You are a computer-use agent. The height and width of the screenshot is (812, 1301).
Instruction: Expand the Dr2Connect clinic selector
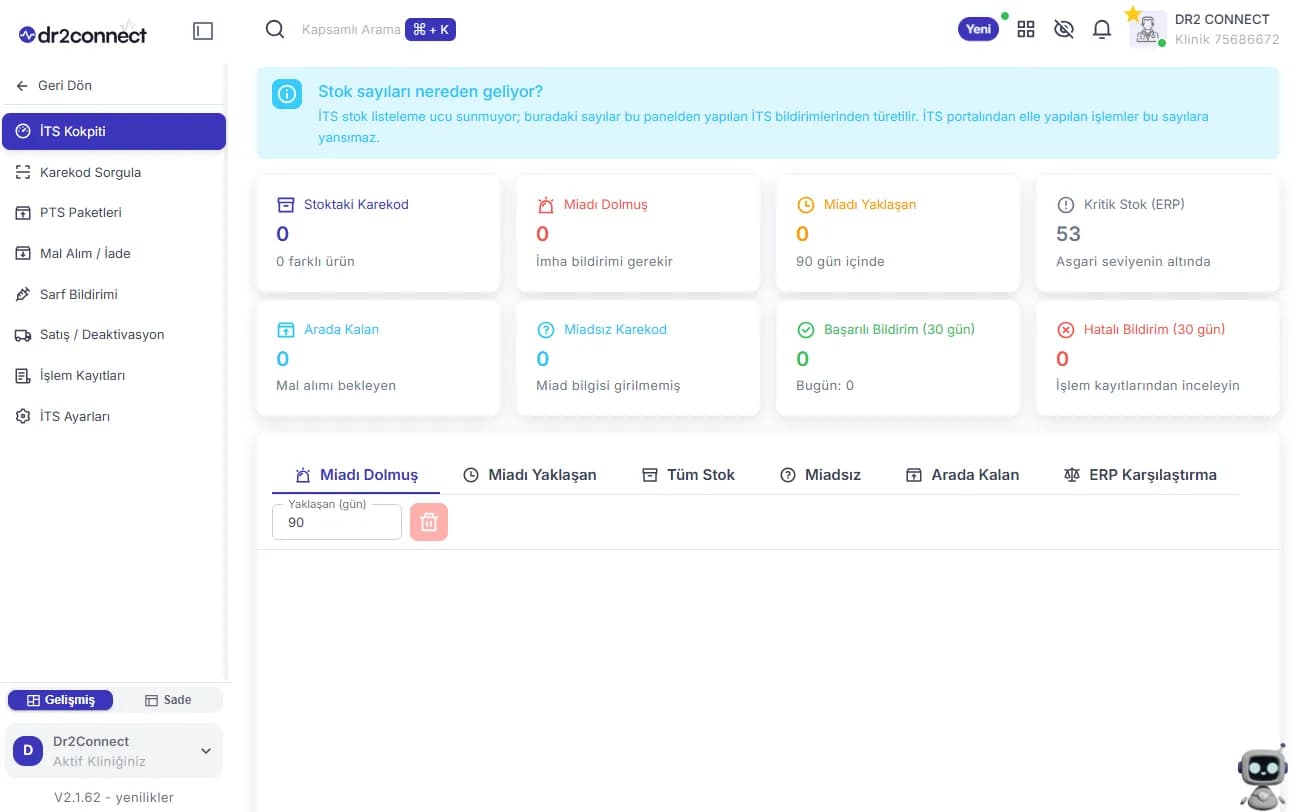114,751
